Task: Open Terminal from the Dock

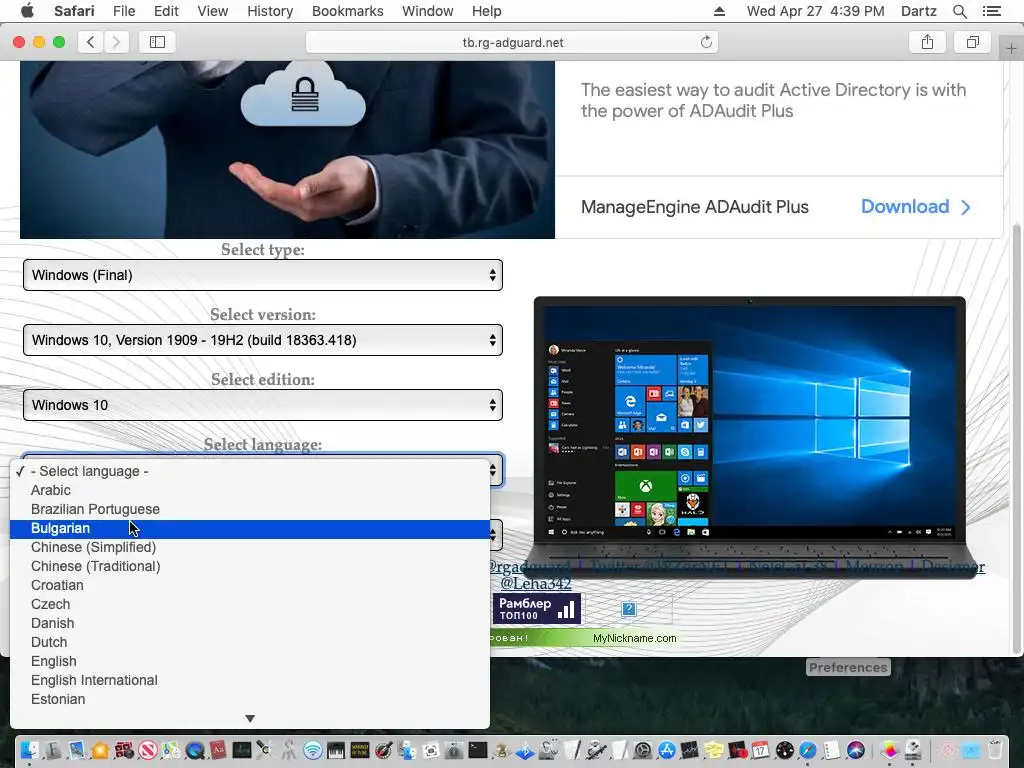Action: 477,750
